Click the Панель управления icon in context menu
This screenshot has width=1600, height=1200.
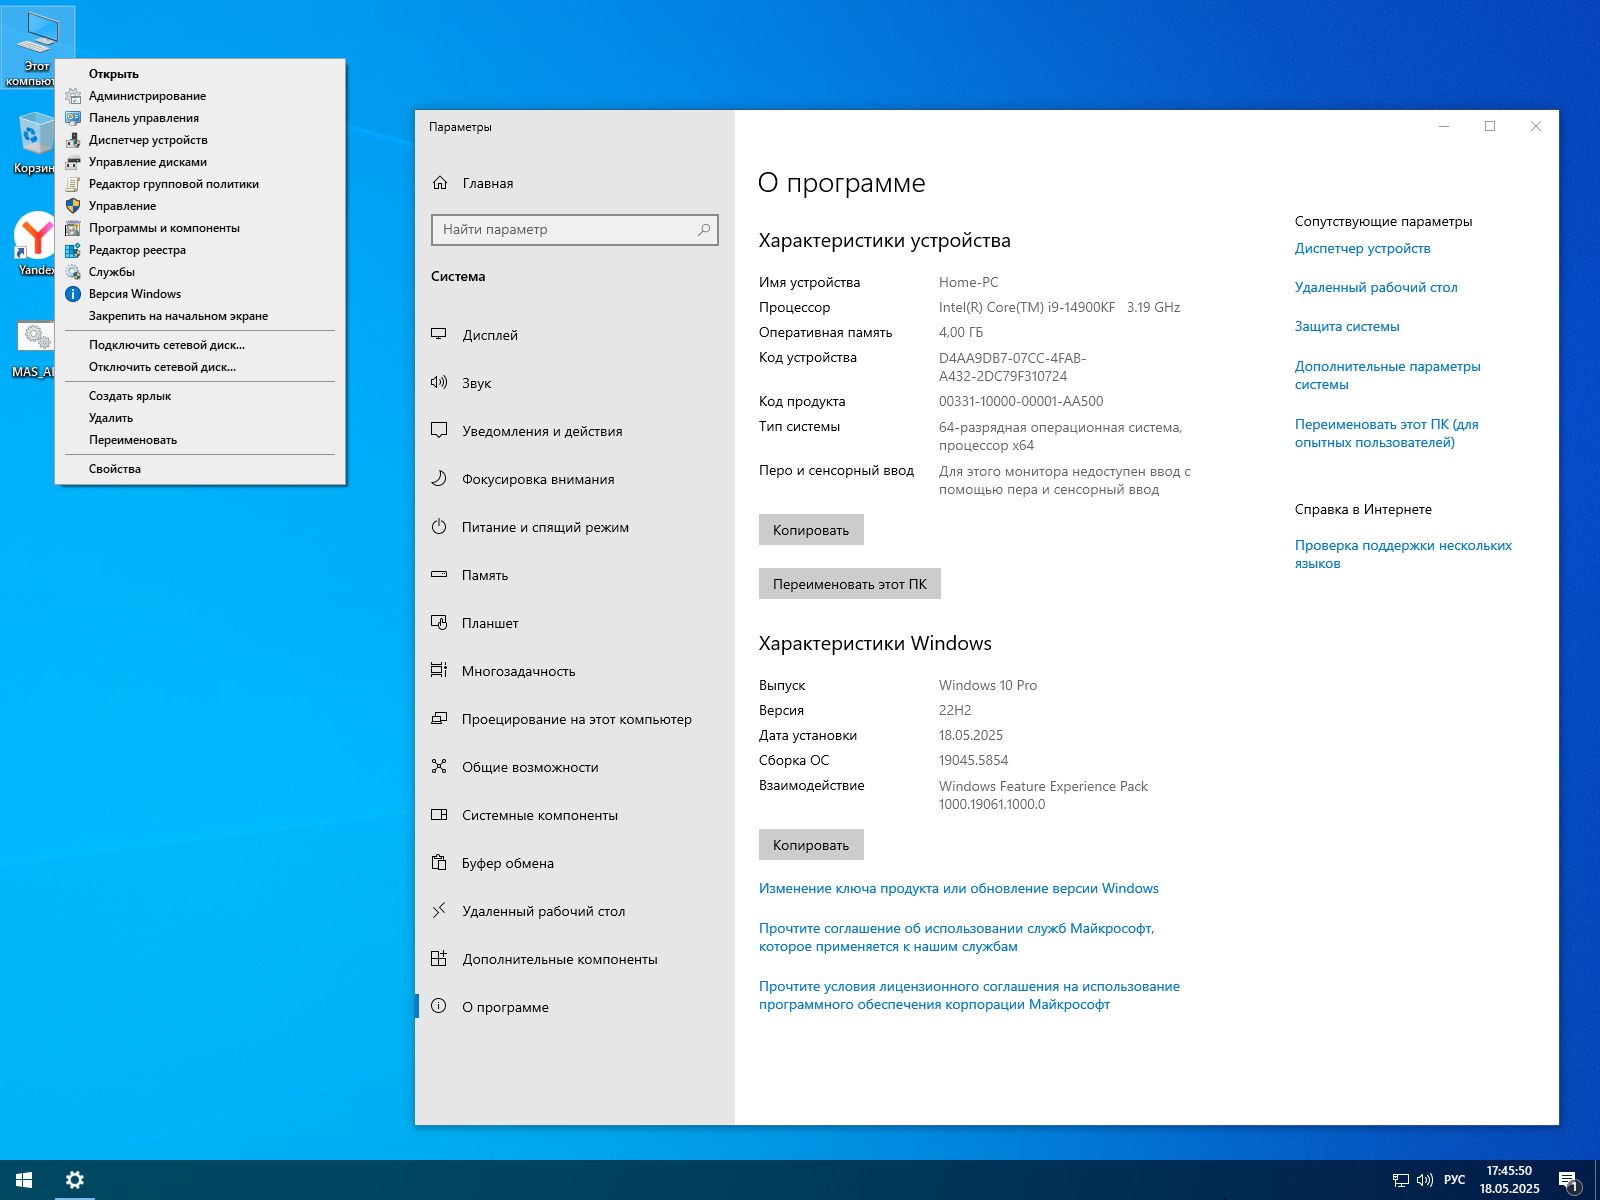tap(73, 118)
